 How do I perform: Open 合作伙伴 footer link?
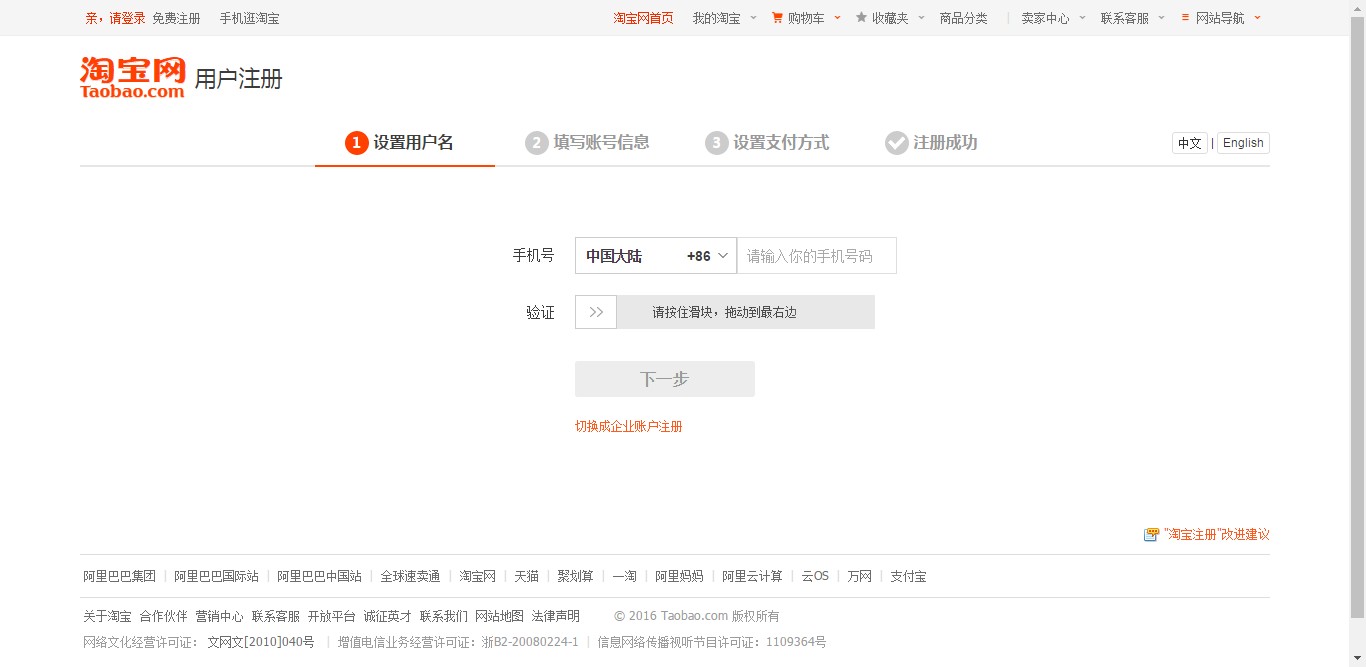click(x=163, y=616)
